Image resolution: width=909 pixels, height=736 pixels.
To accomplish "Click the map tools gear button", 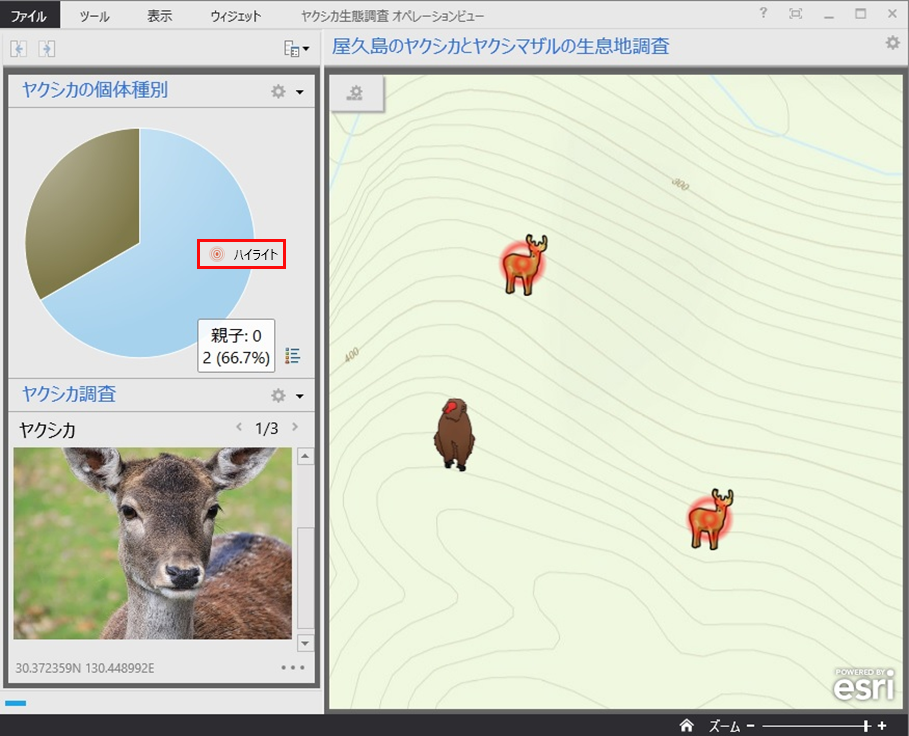I will [354, 93].
